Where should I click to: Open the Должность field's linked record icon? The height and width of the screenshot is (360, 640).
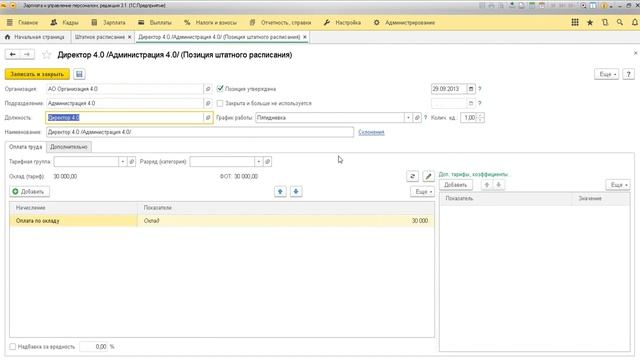(208, 118)
